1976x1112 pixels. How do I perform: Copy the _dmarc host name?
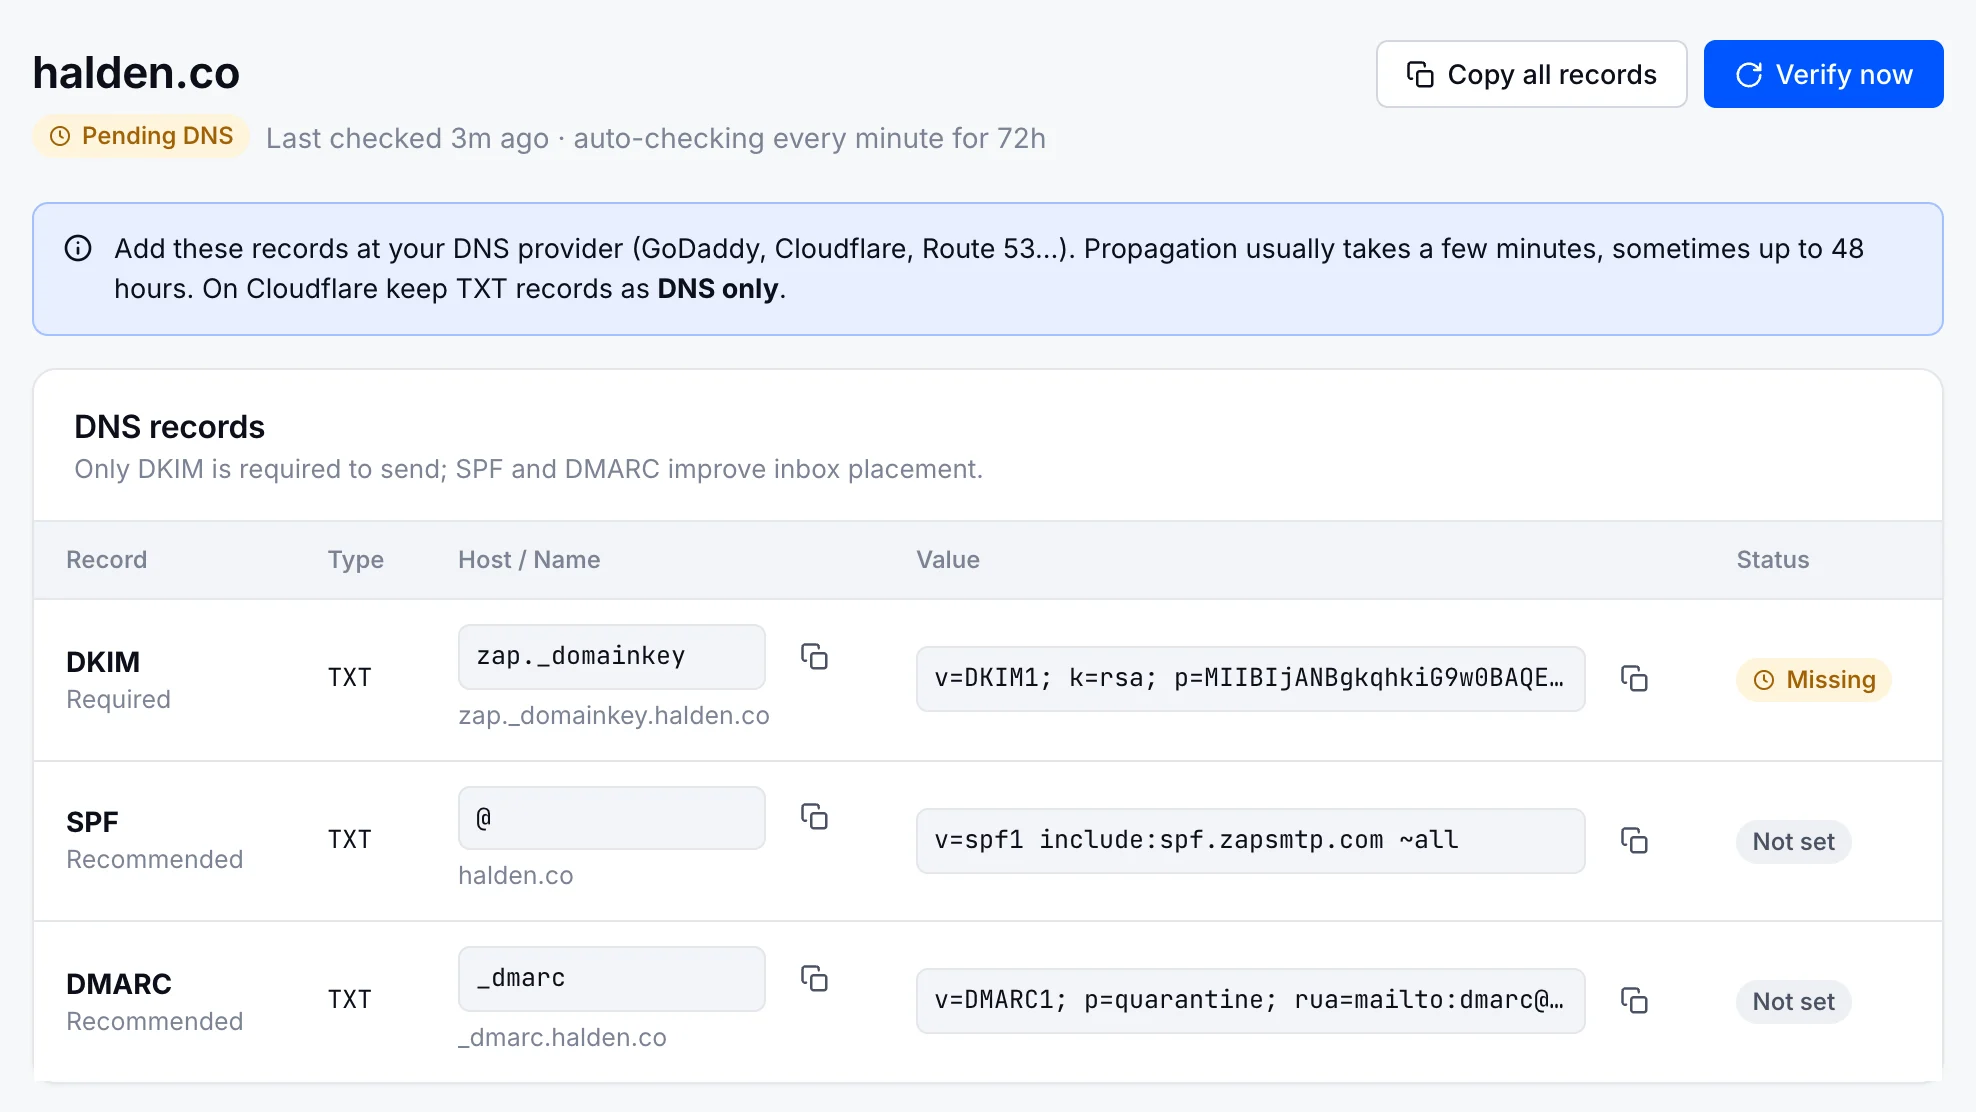click(x=814, y=978)
